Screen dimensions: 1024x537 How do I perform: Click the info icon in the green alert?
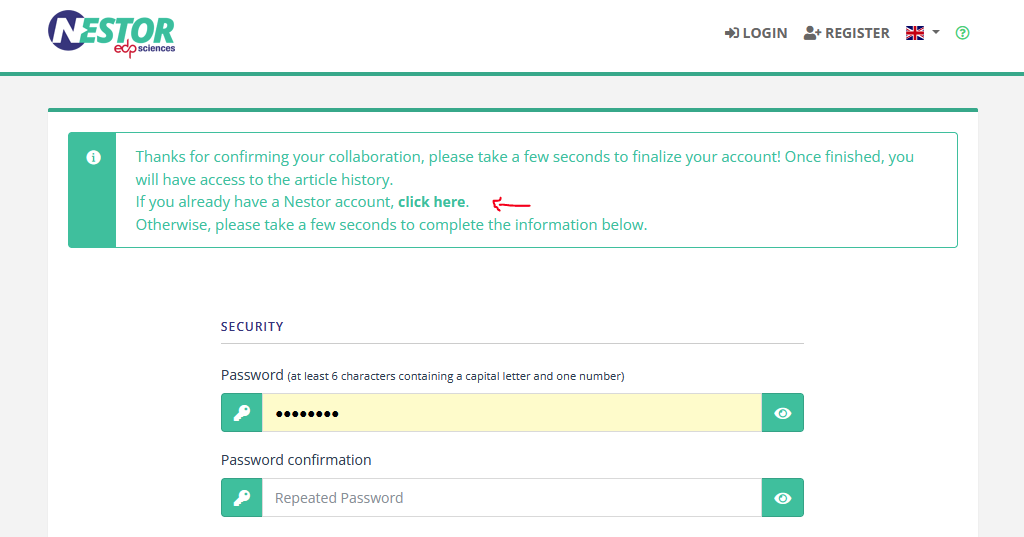[93, 157]
